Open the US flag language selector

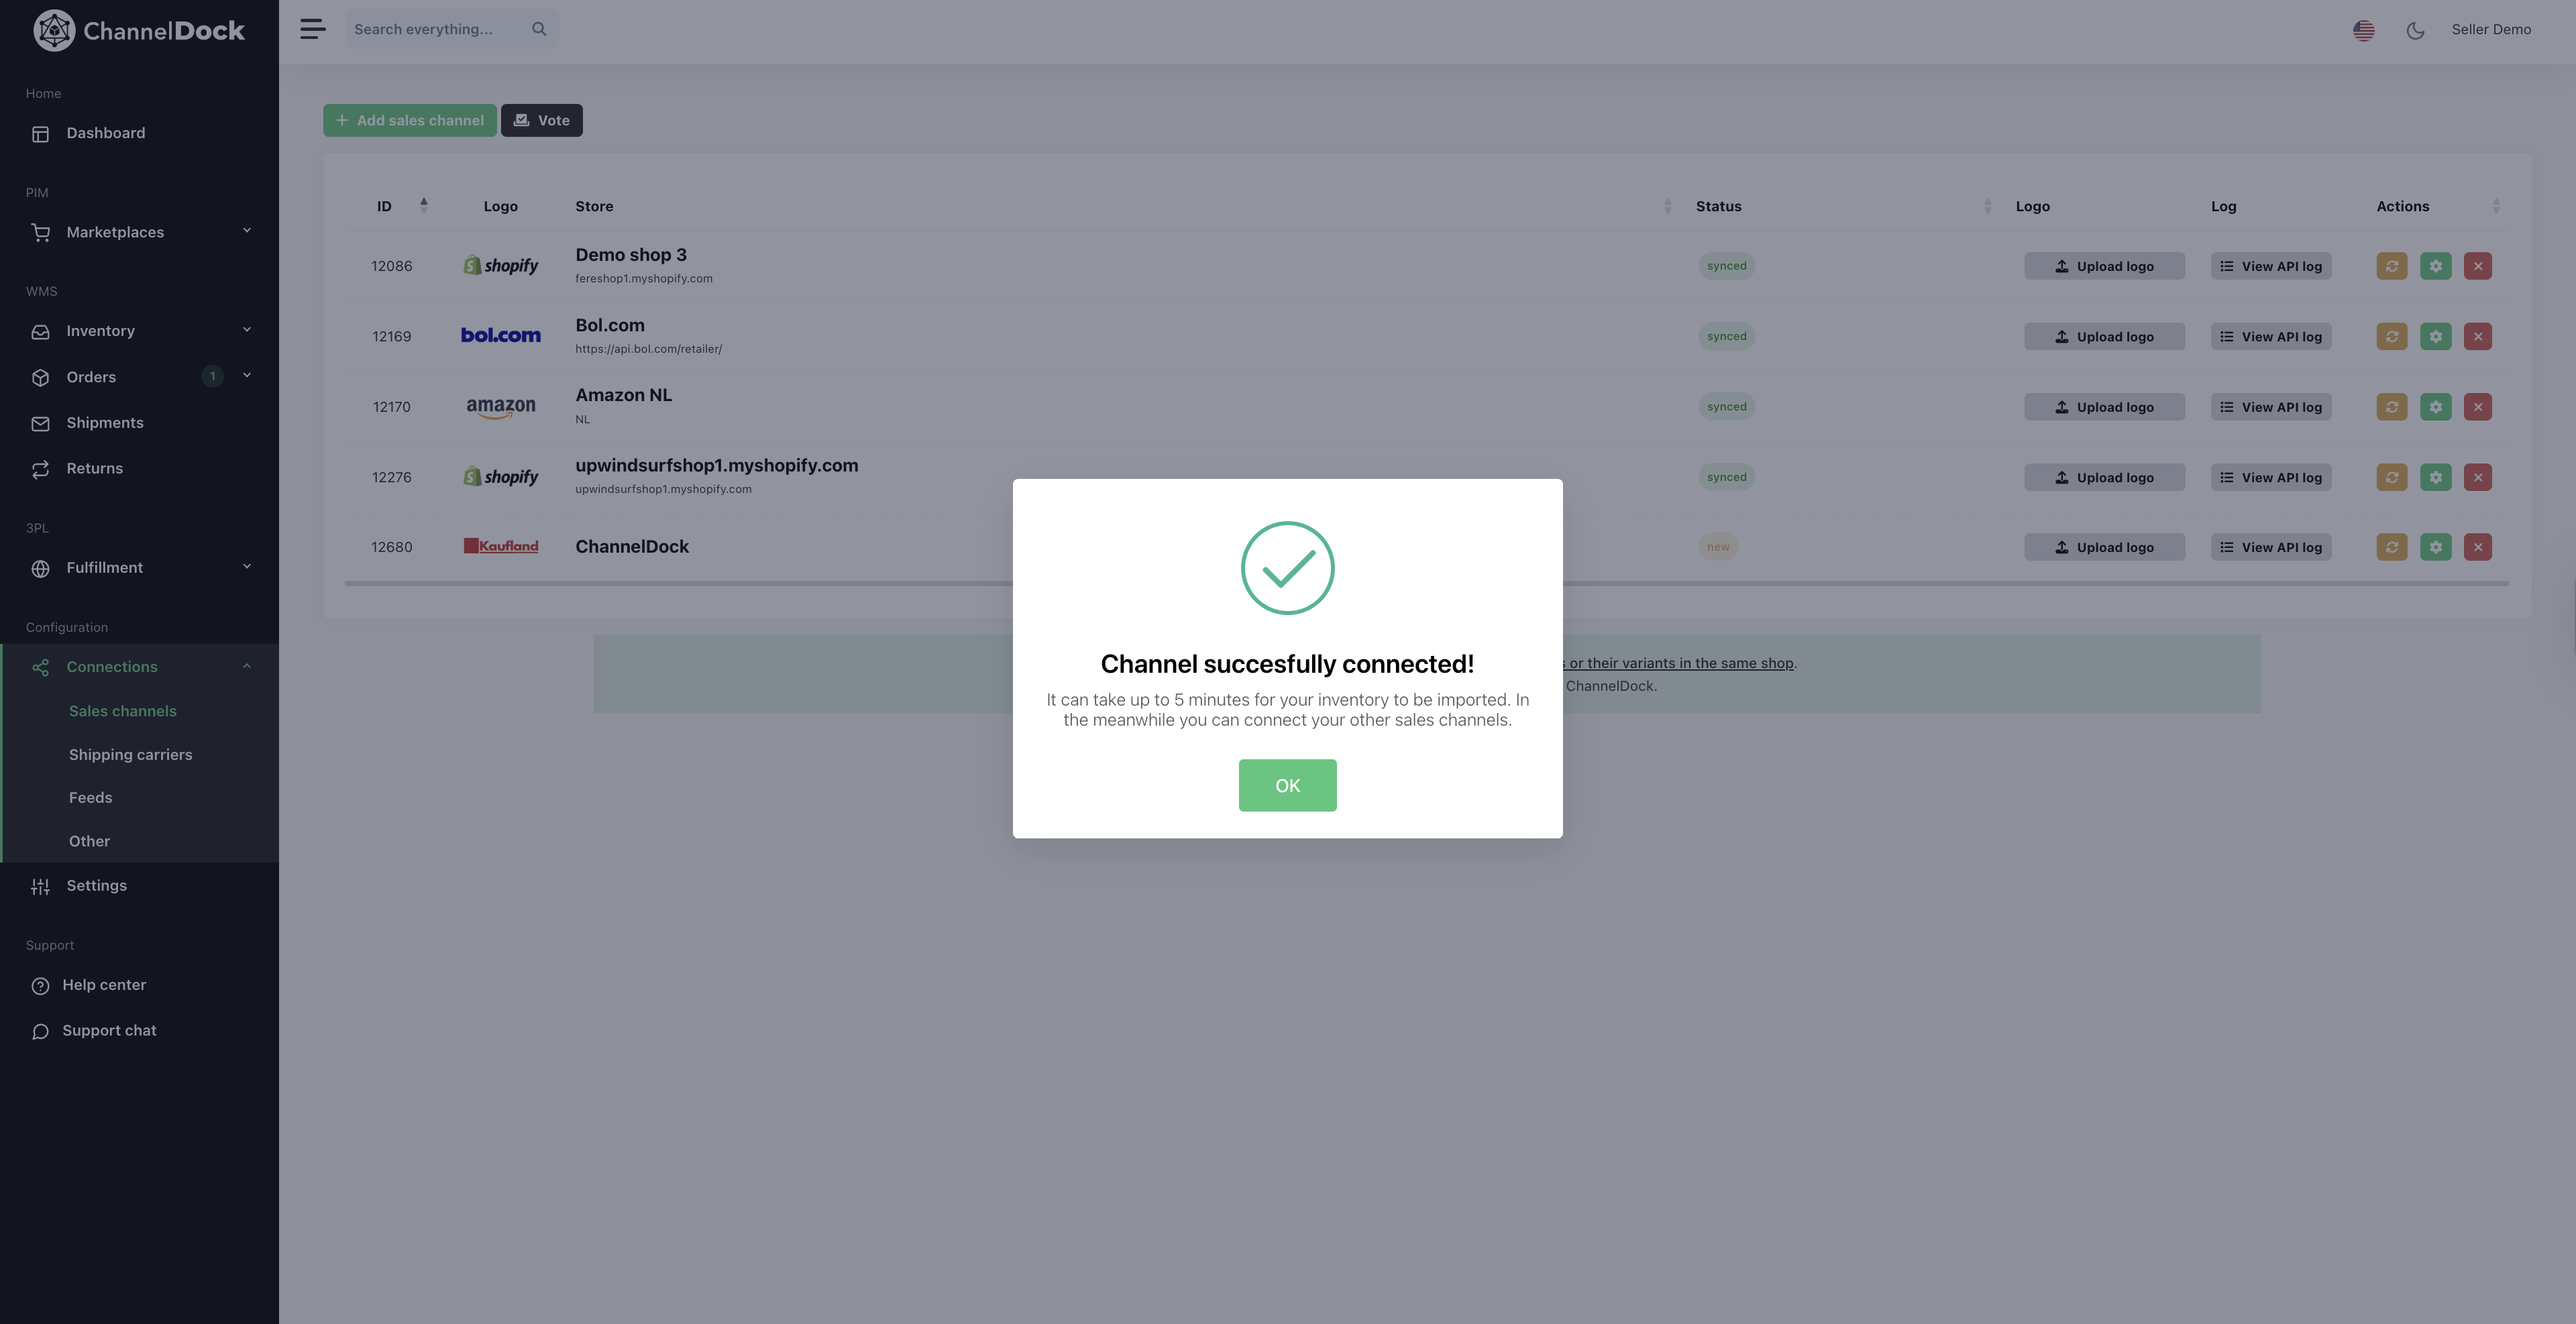coord(2363,30)
